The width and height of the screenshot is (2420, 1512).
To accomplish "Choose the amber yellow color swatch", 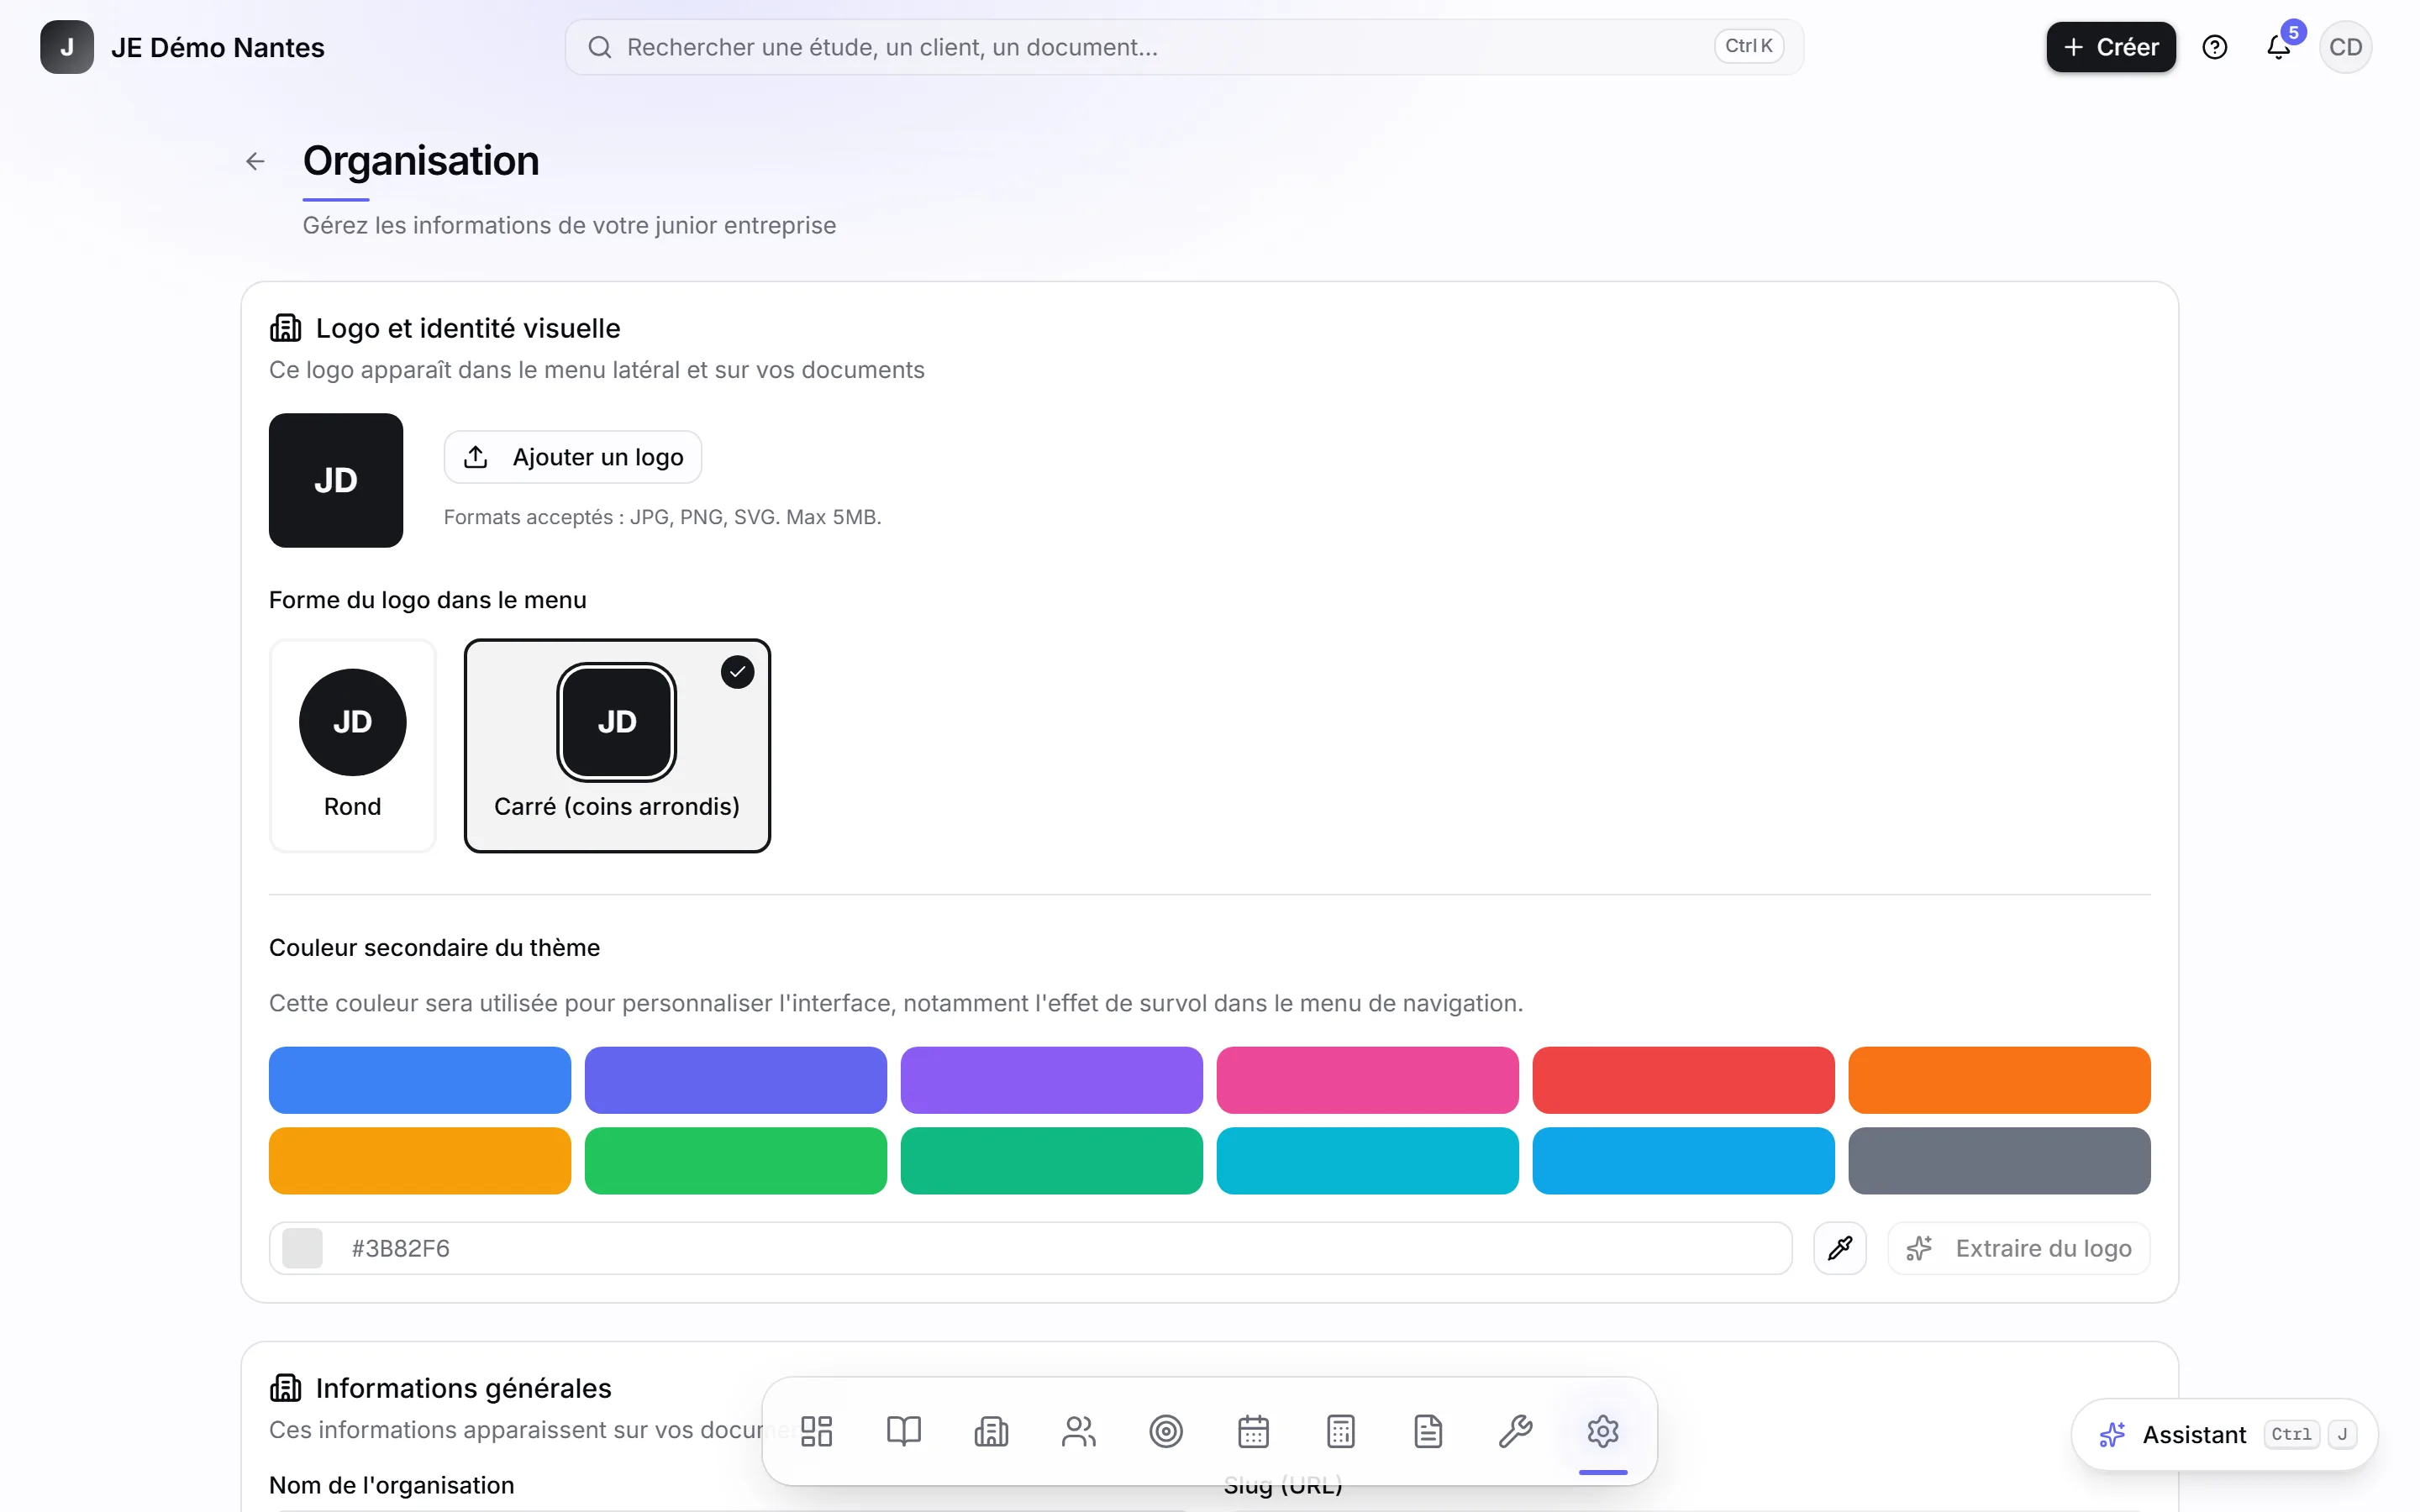I will pyautogui.click(x=420, y=1161).
